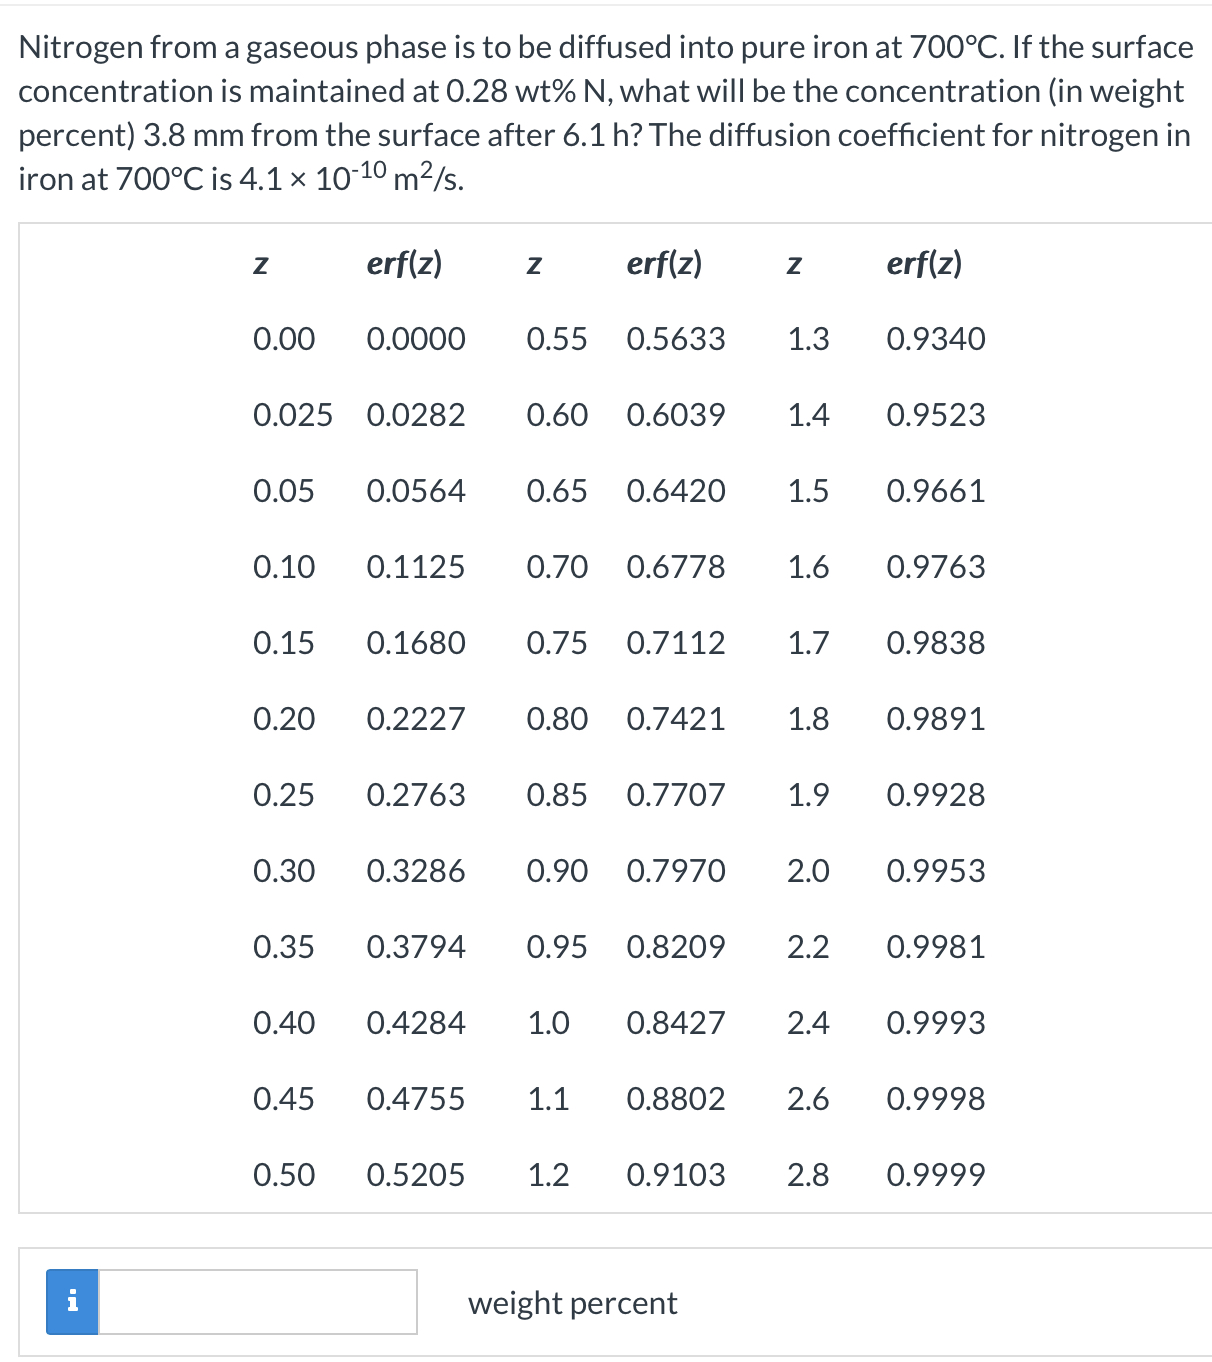The height and width of the screenshot is (1362, 1212).
Task: Click the z value 0.55 cell
Action: pyautogui.click(x=557, y=339)
